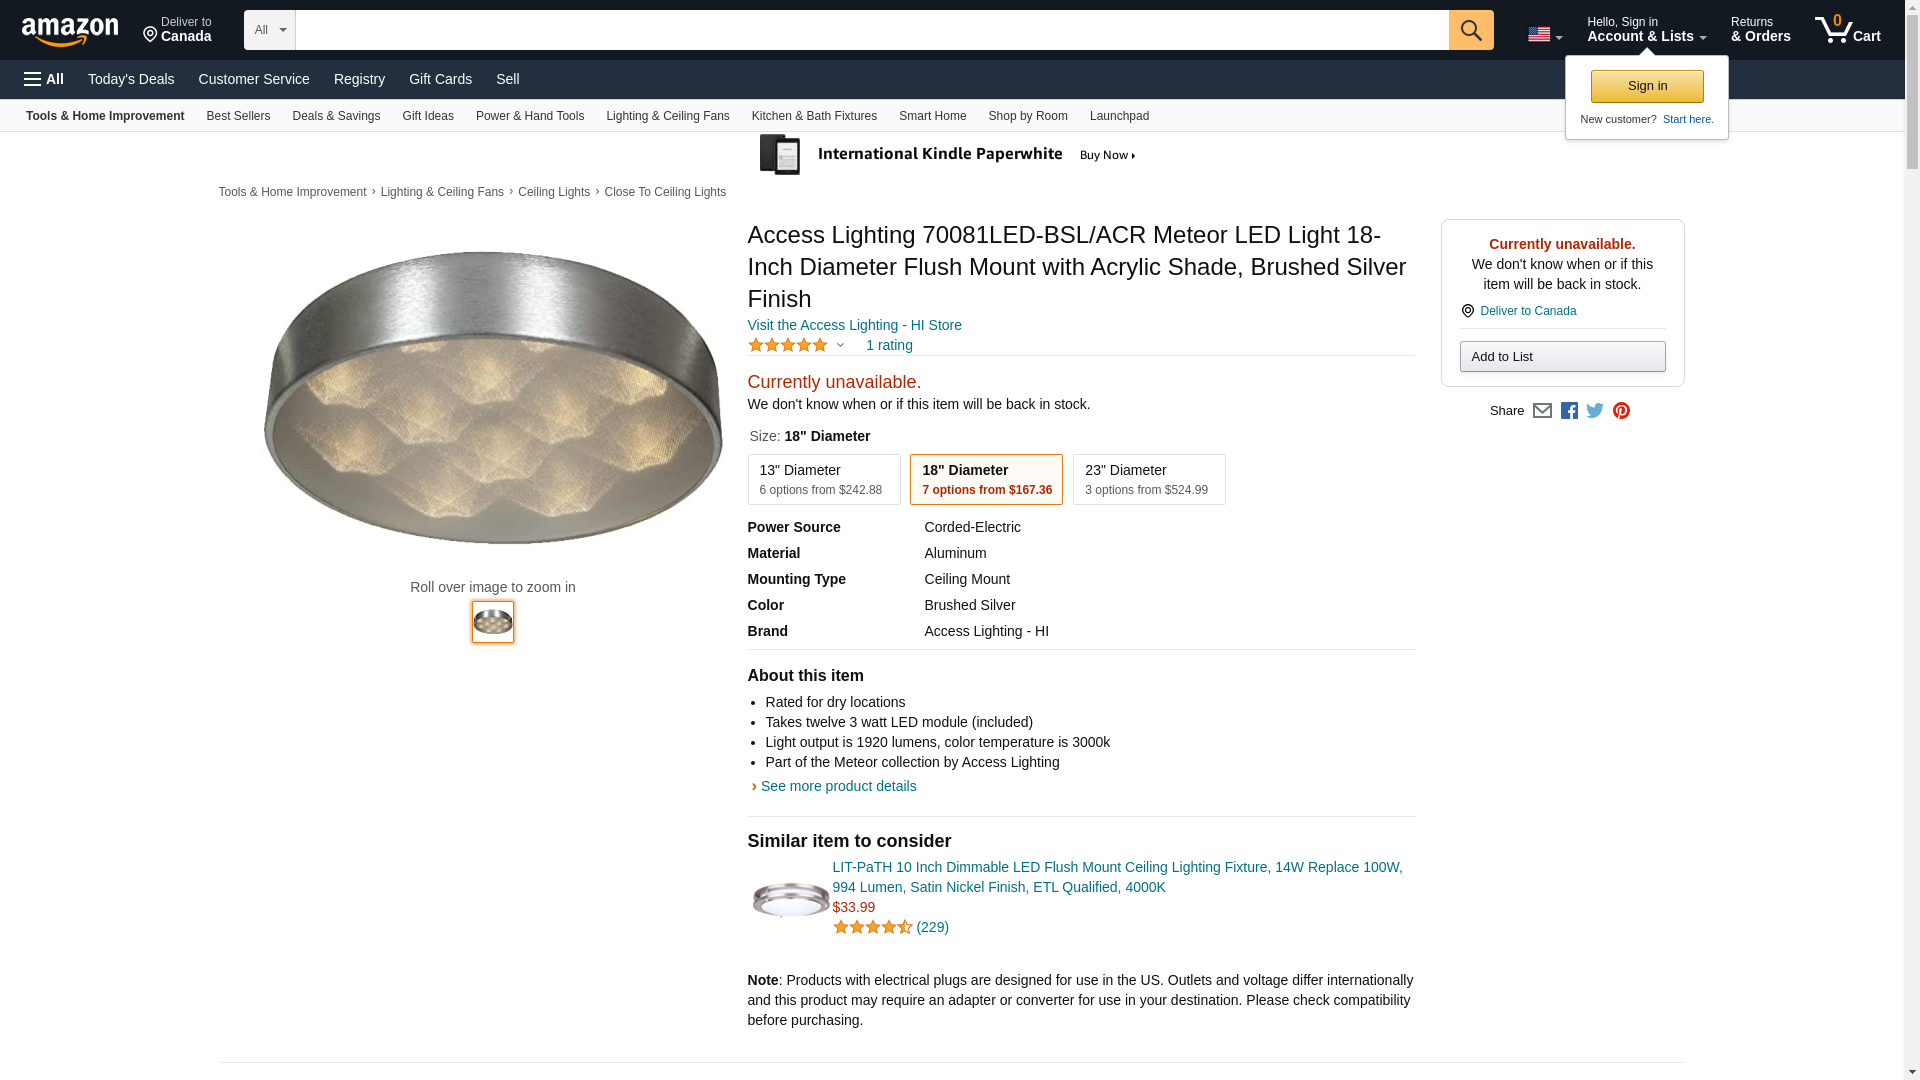Select the 23" Diameter size option
This screenshot has height=1080, width=1920.
tap(1148, 480)
